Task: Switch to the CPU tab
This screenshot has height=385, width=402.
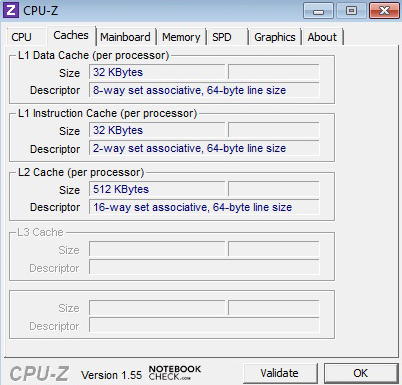Action: pyautogui.click(x=21, y=37)
